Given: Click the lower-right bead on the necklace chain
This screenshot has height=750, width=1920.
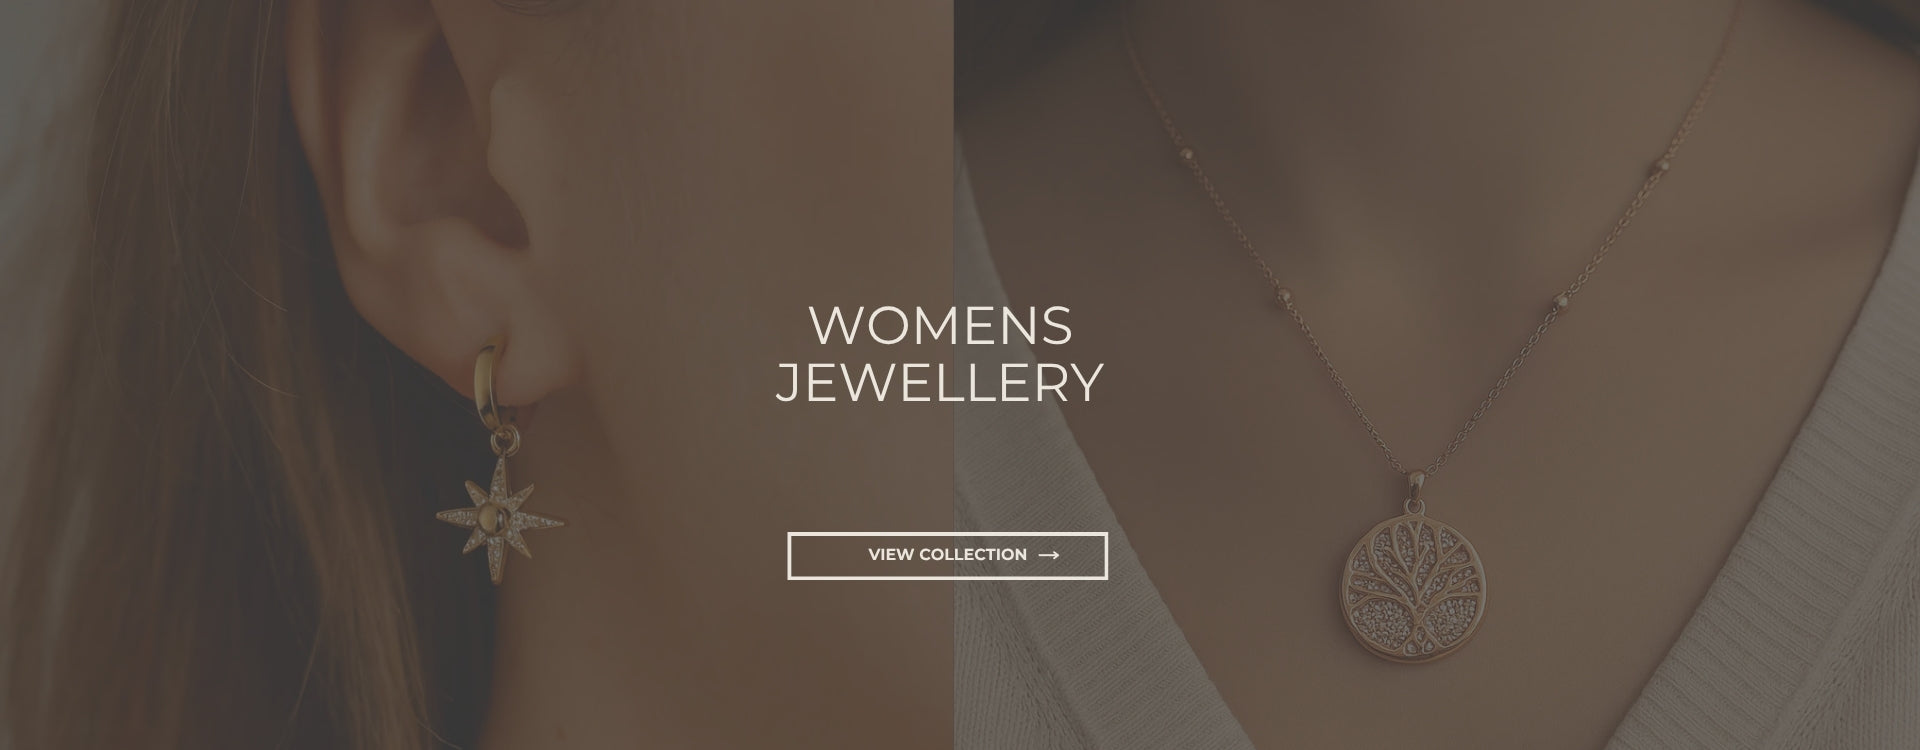Looking at the screenshot, I should pyautogui.click(x=1560, y=300).
